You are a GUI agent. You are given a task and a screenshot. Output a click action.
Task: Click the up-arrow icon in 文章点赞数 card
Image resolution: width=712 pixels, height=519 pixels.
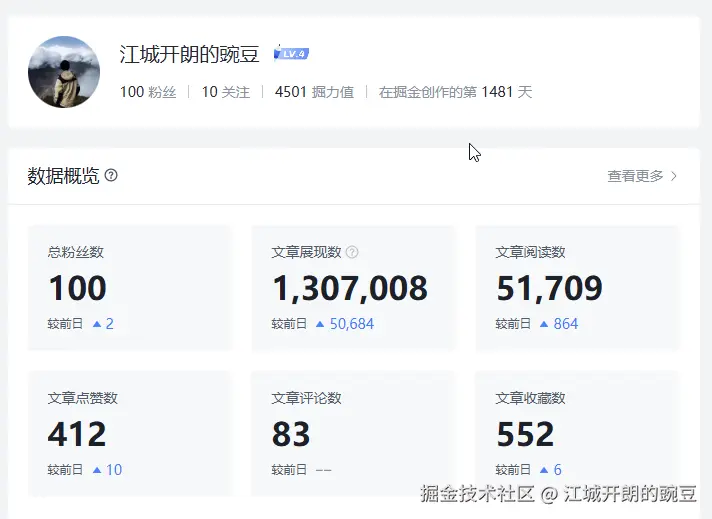pyautogui.click(x=97, y=470)
